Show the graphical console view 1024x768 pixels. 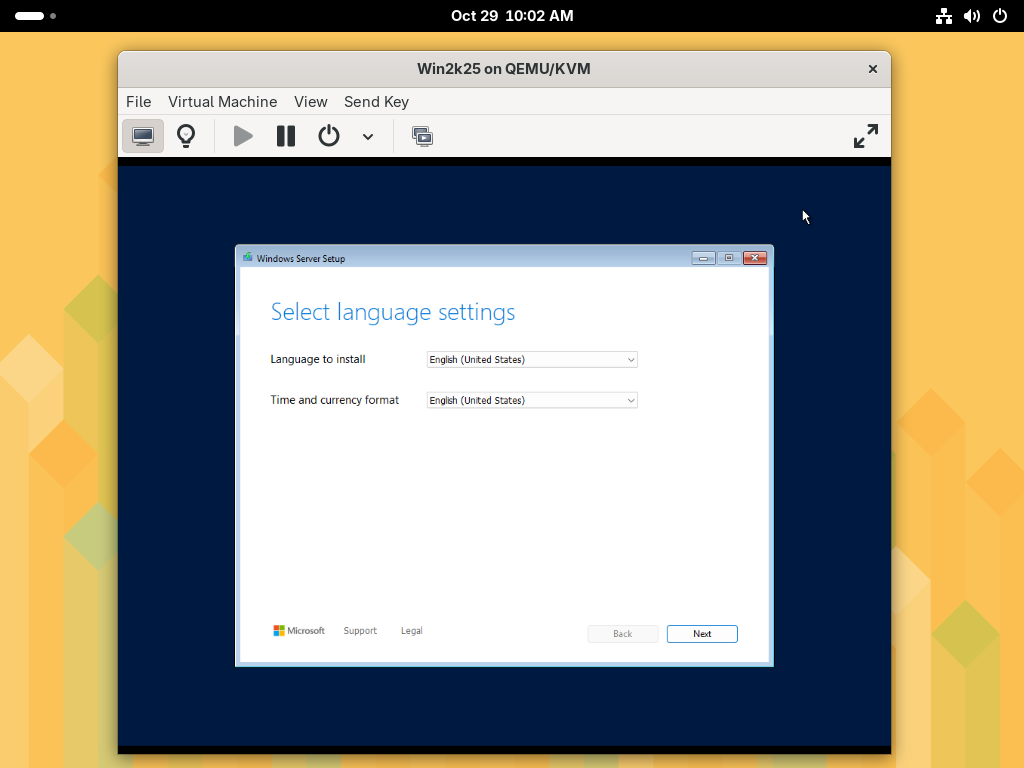pos(143,136)
